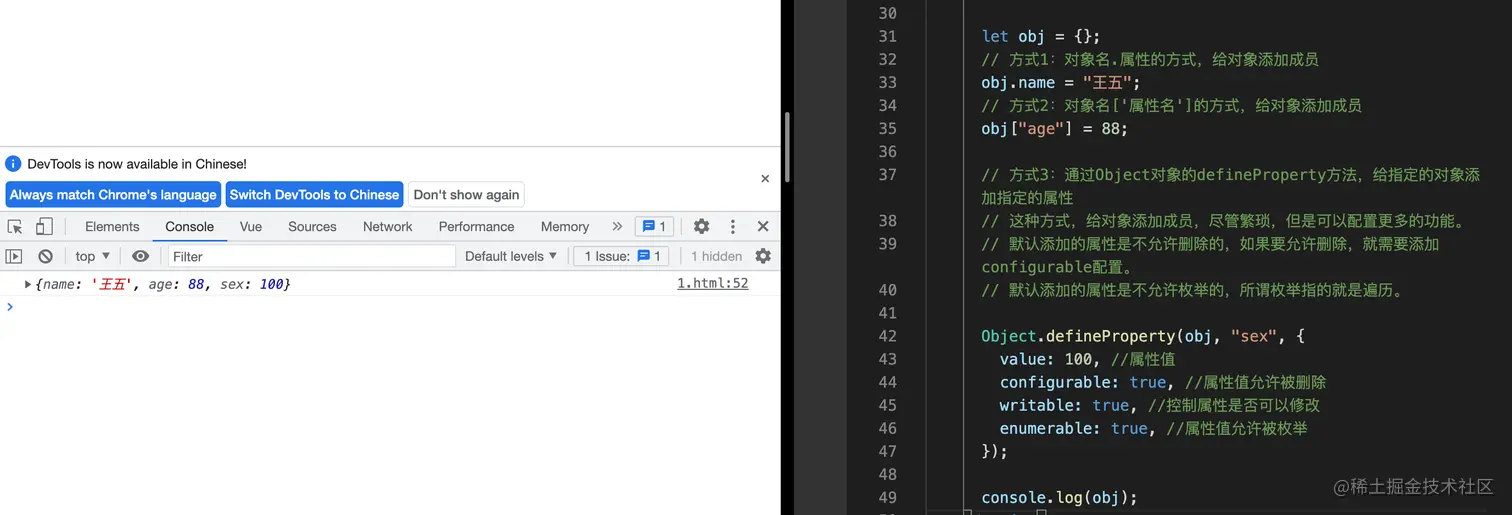Open the top JavaScript context dropdown
The width and height of the screenshot is (1512, 515).
[93, 257]
